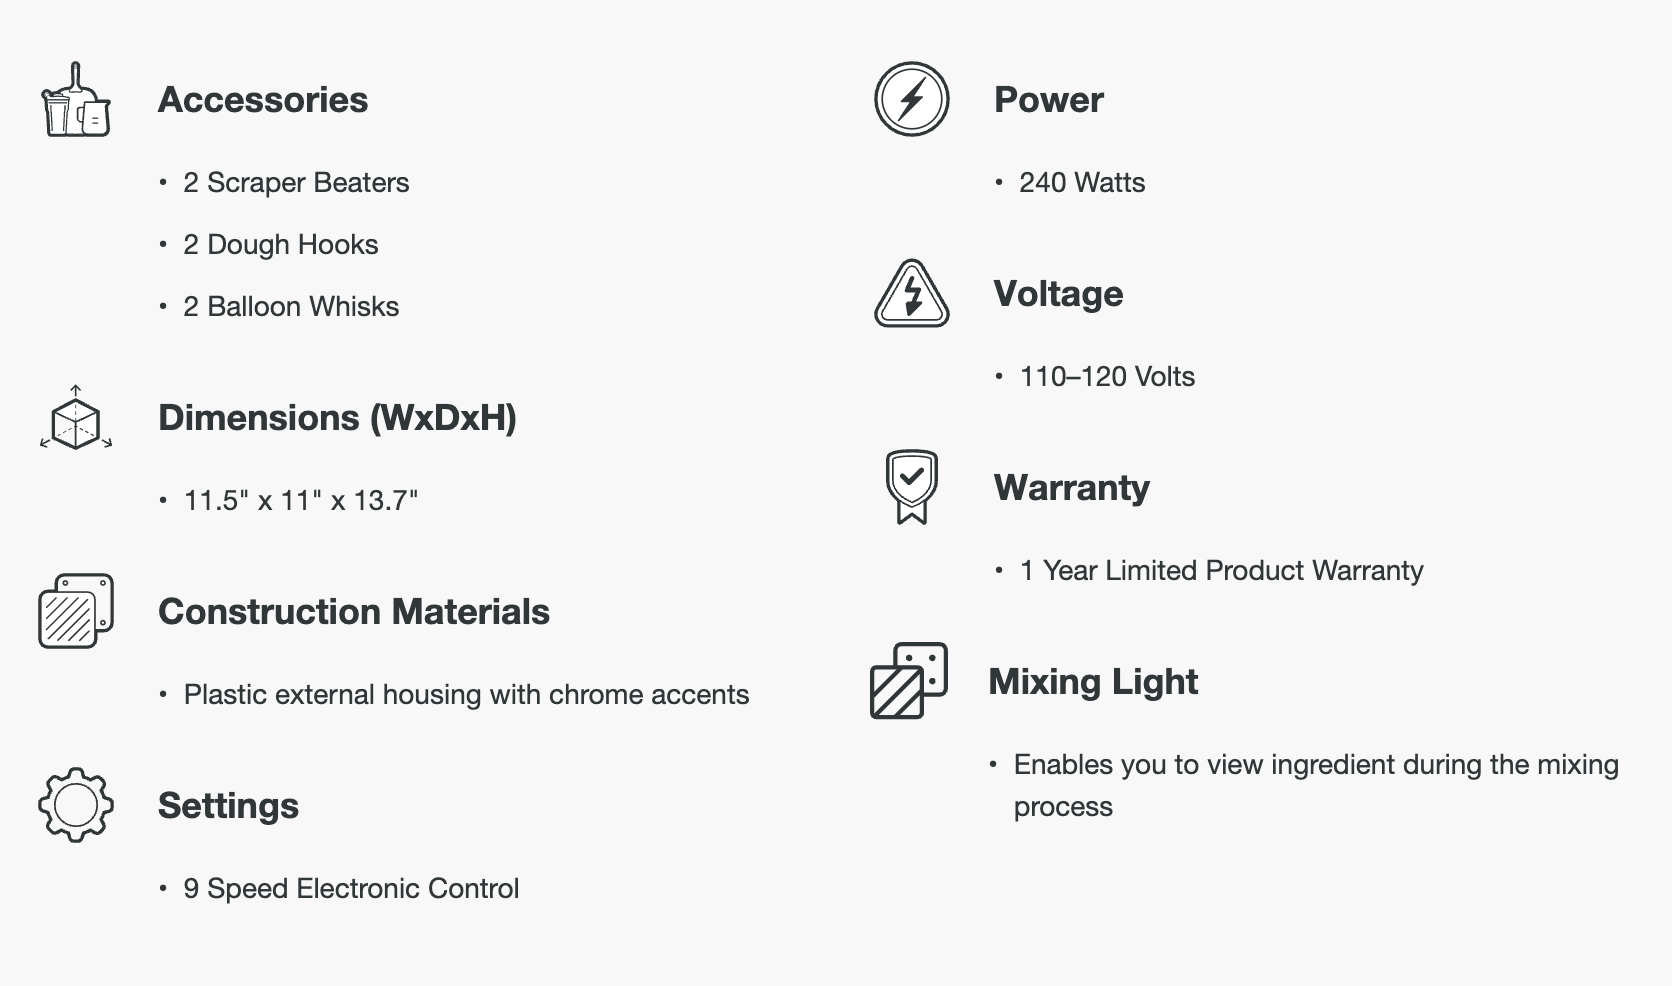The image size is (1672, 986).
Task: Select the Dimensions (WxDxH) heading
Action: [x=337, y=418]
